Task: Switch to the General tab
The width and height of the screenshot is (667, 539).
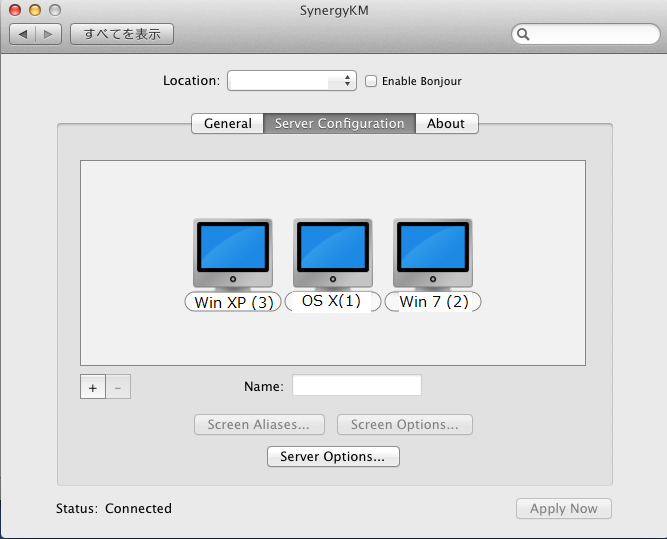Action: (228, 123)
